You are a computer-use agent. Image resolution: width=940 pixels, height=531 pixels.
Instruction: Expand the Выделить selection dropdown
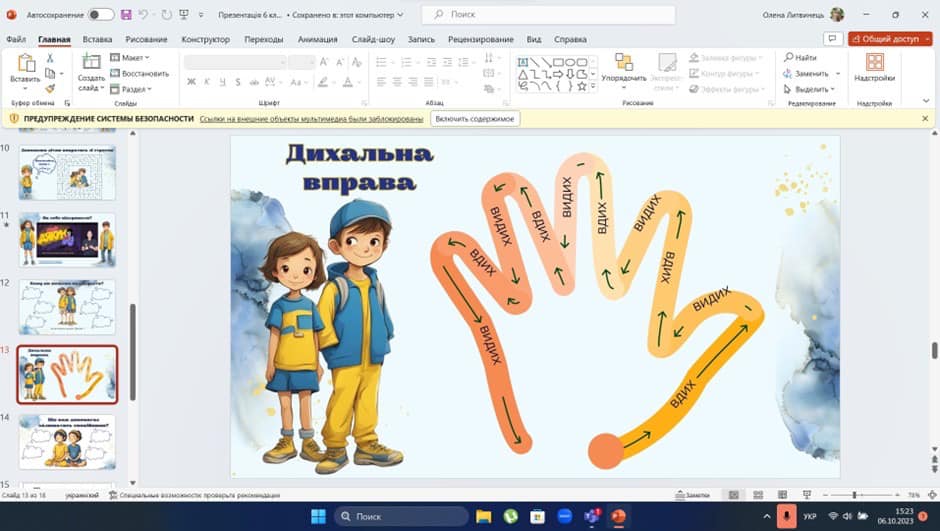coord(811,89)
